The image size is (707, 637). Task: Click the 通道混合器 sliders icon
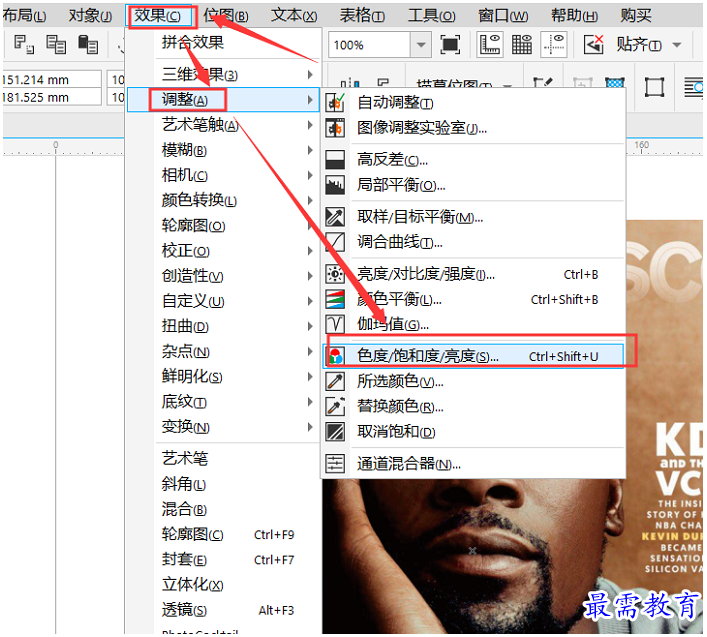(x=335, y=464)
